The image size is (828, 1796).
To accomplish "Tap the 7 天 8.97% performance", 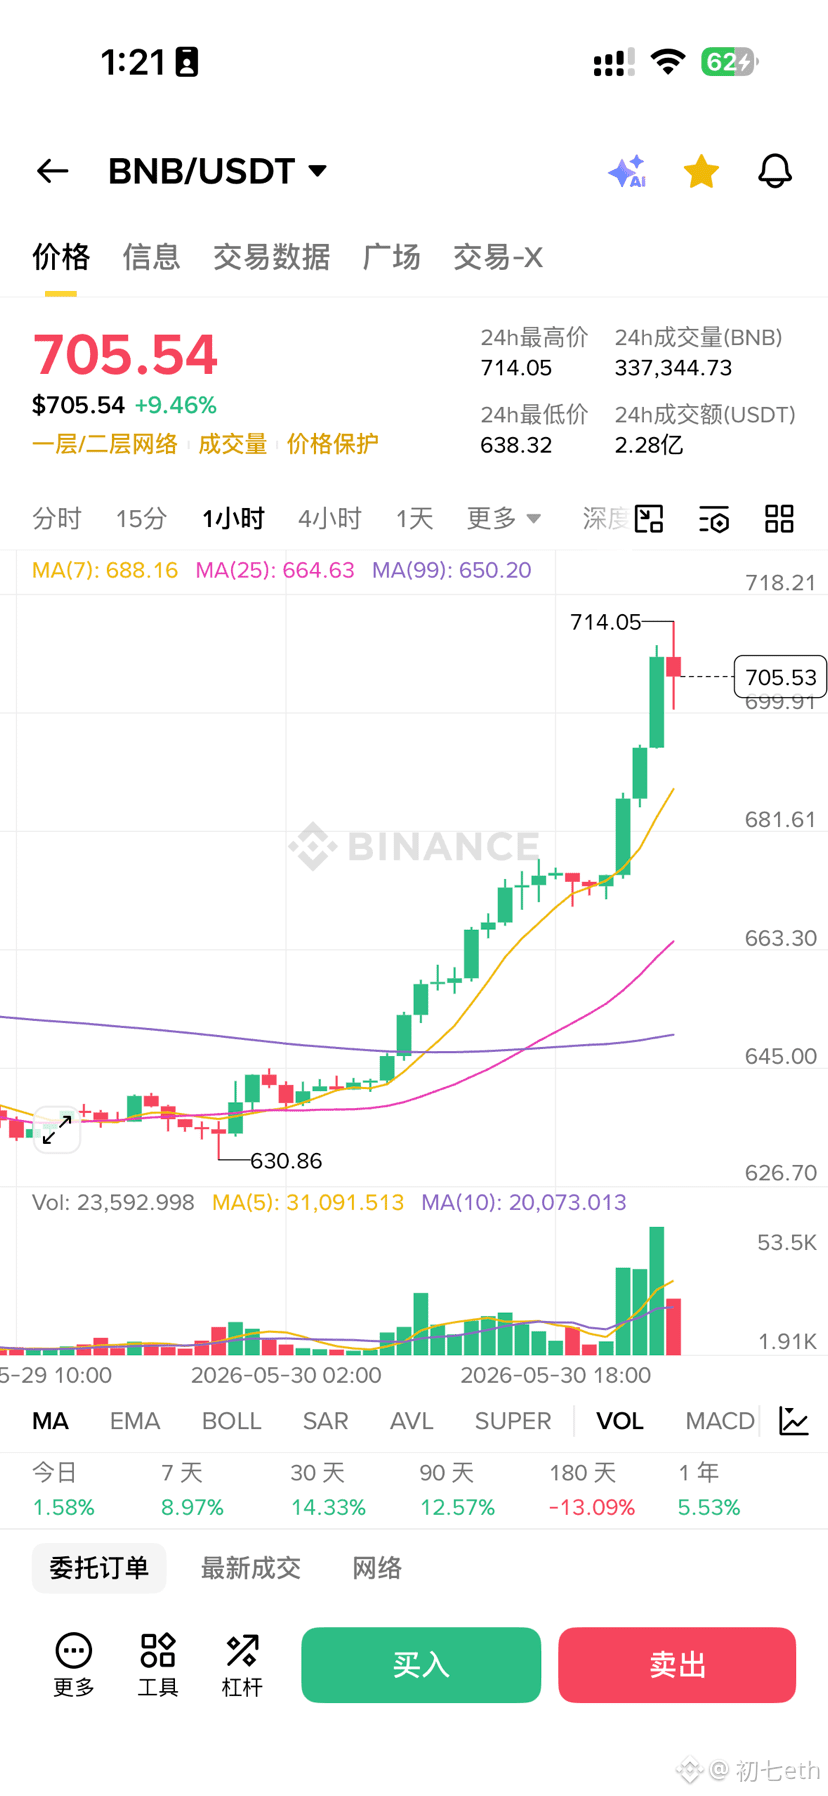I will click(192, 1490).
